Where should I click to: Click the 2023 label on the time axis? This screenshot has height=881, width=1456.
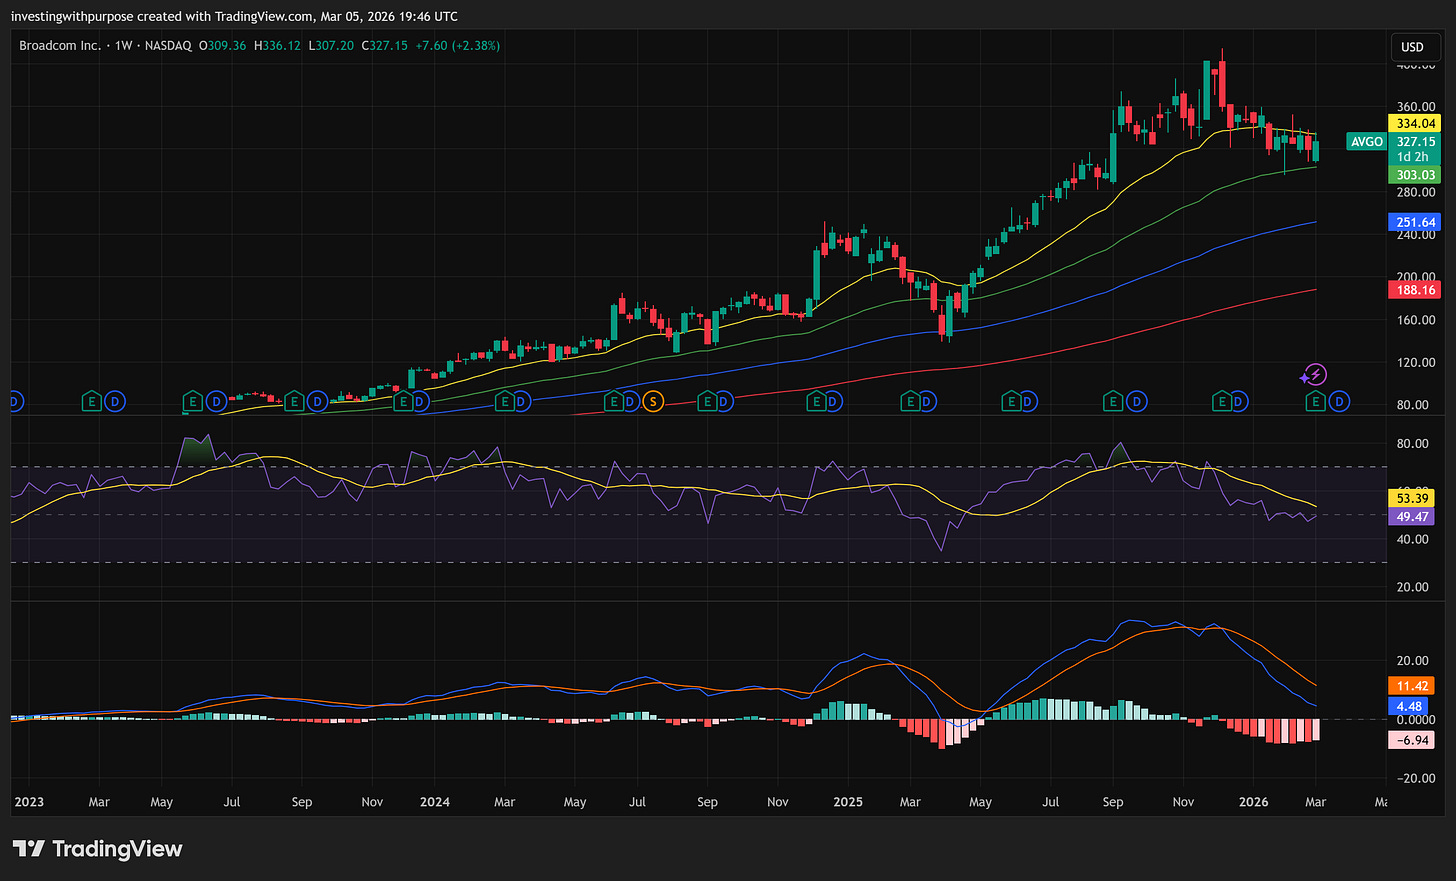pos(29,802)
